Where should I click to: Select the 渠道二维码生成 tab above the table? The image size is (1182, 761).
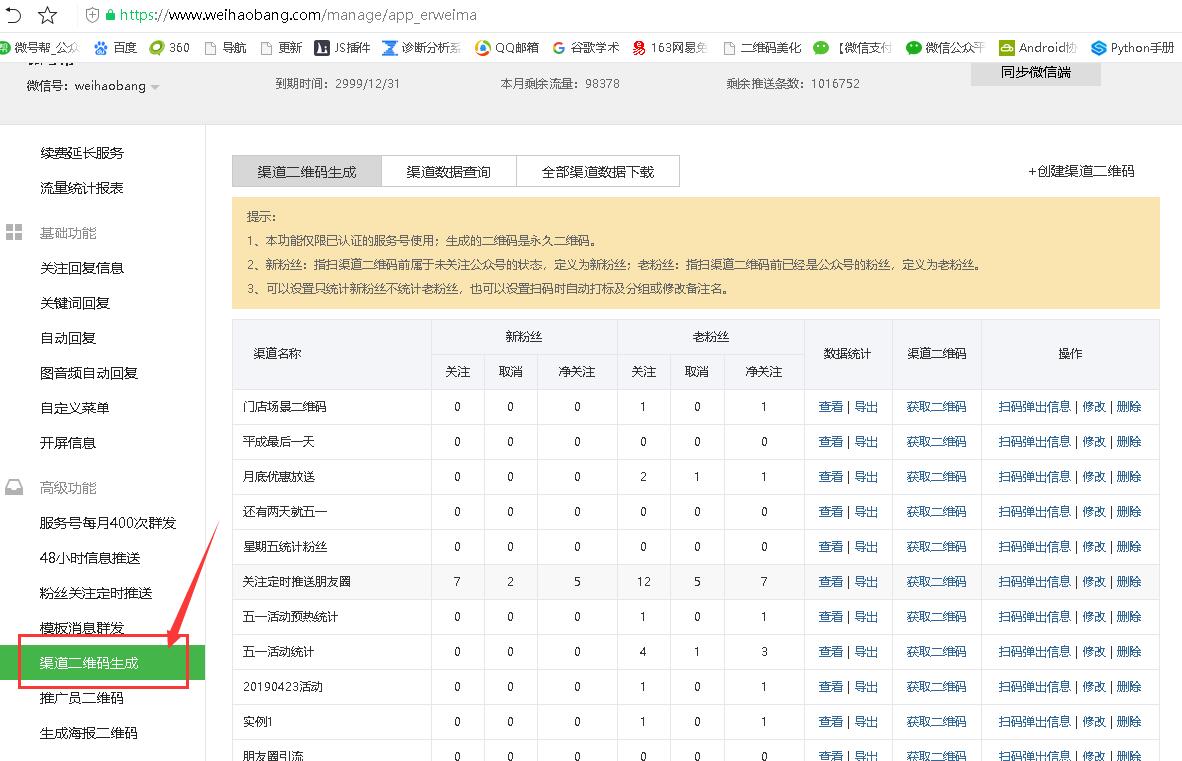(x=307, y=171)
